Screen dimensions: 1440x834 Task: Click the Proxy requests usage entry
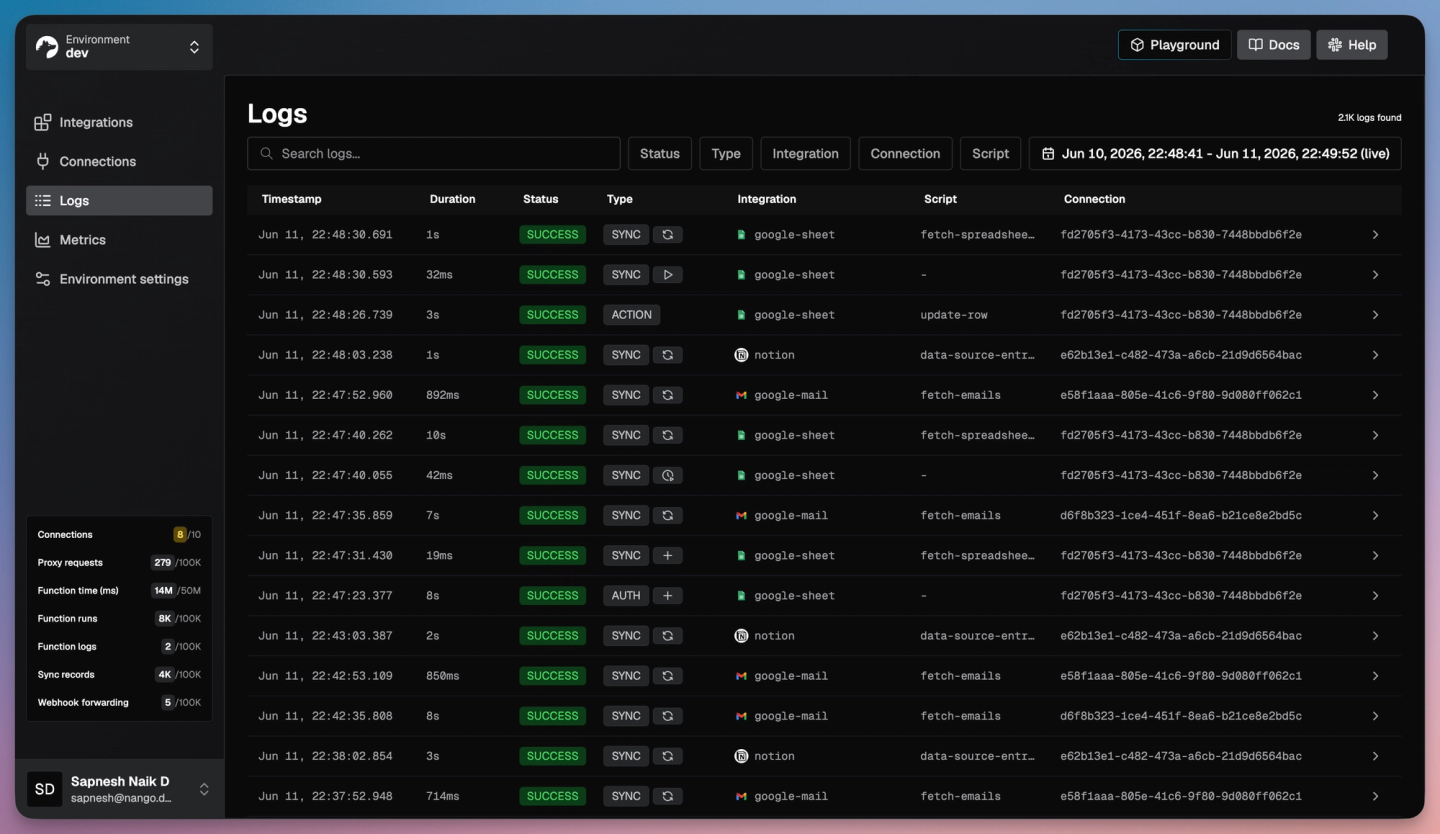tap(119, 563)
